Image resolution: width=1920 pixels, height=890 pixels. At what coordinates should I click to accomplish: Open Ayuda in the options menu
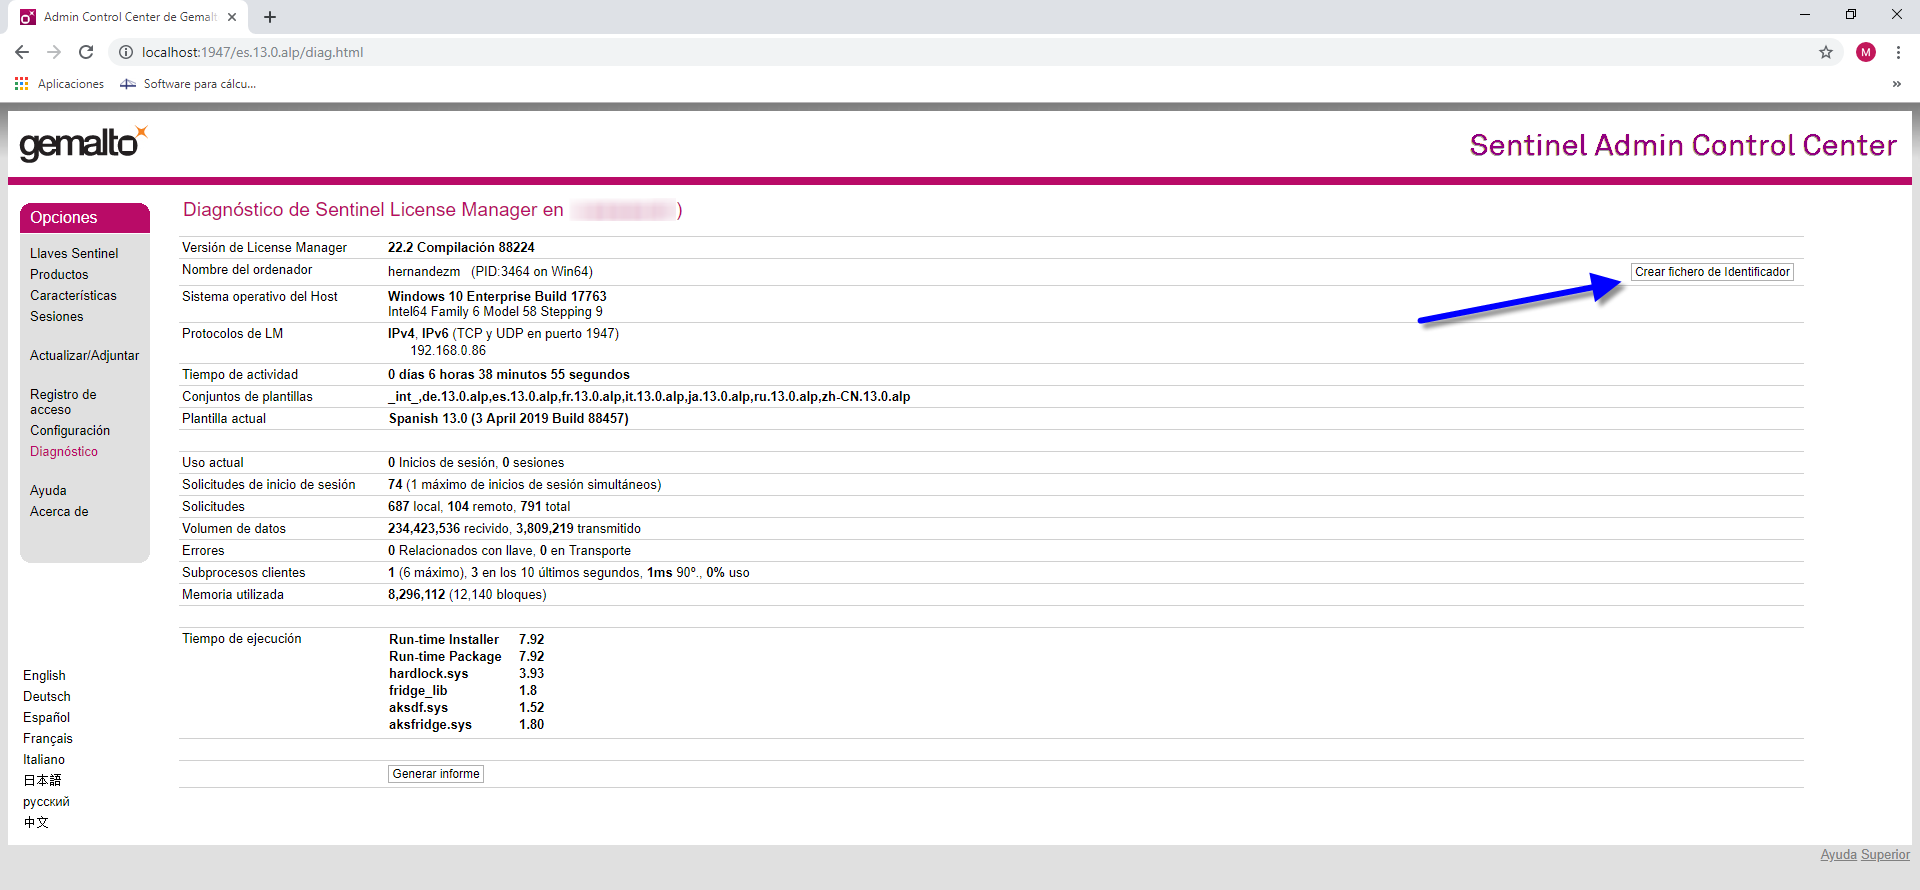48,491
